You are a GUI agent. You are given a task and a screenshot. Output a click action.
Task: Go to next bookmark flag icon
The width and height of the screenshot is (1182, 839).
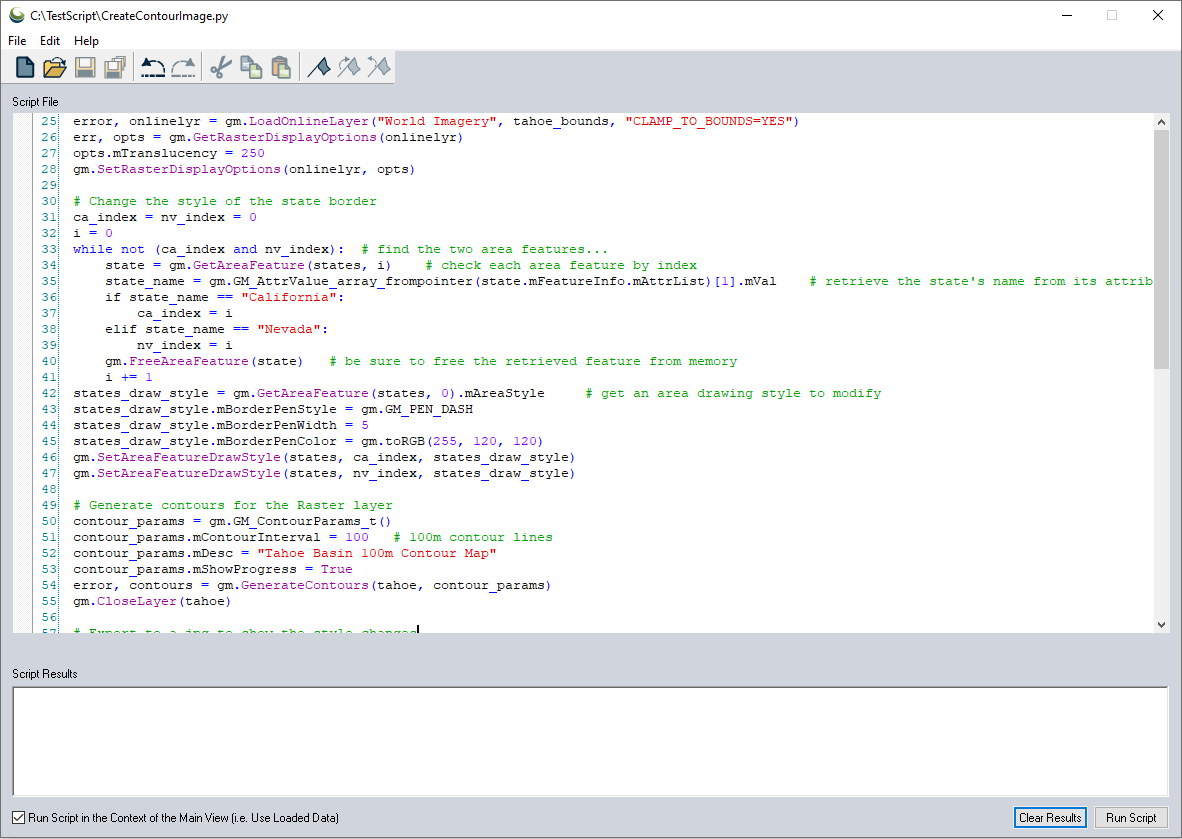348,67
